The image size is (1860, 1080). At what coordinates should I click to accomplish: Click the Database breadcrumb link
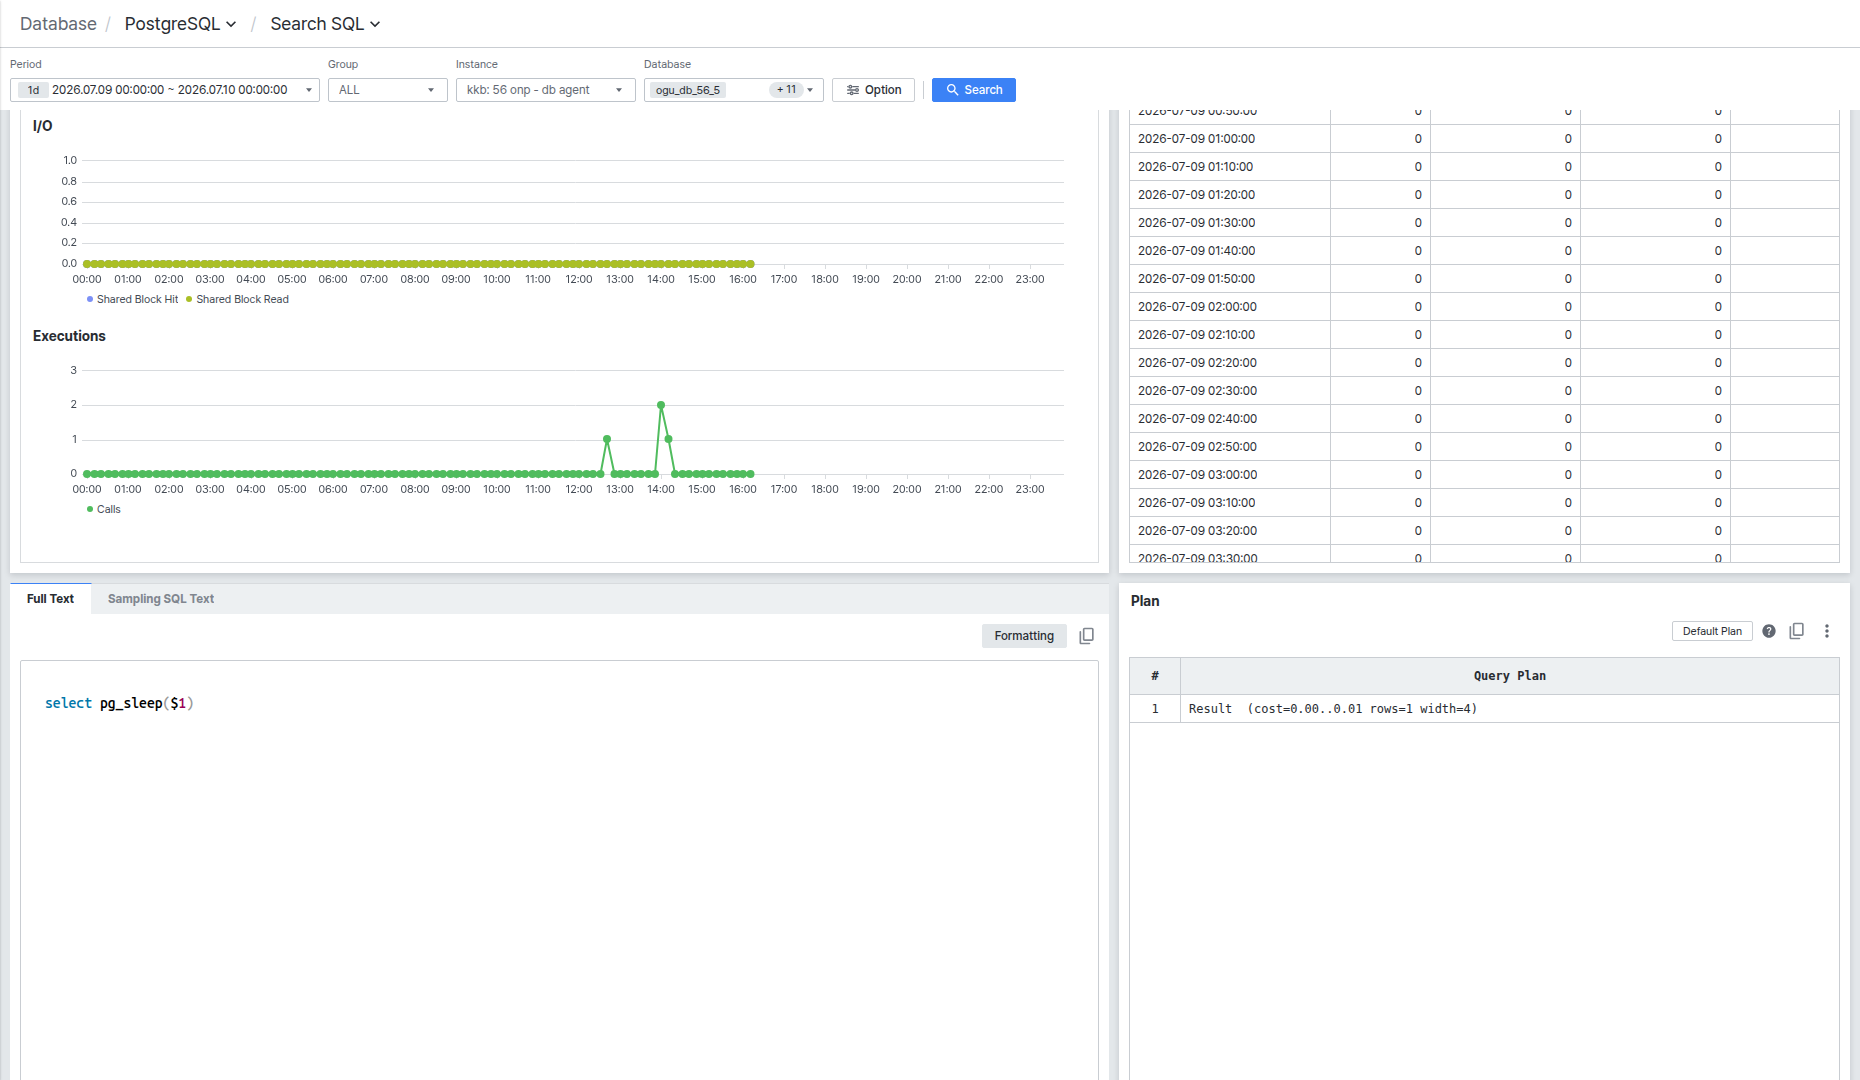[x=58, y=24]
